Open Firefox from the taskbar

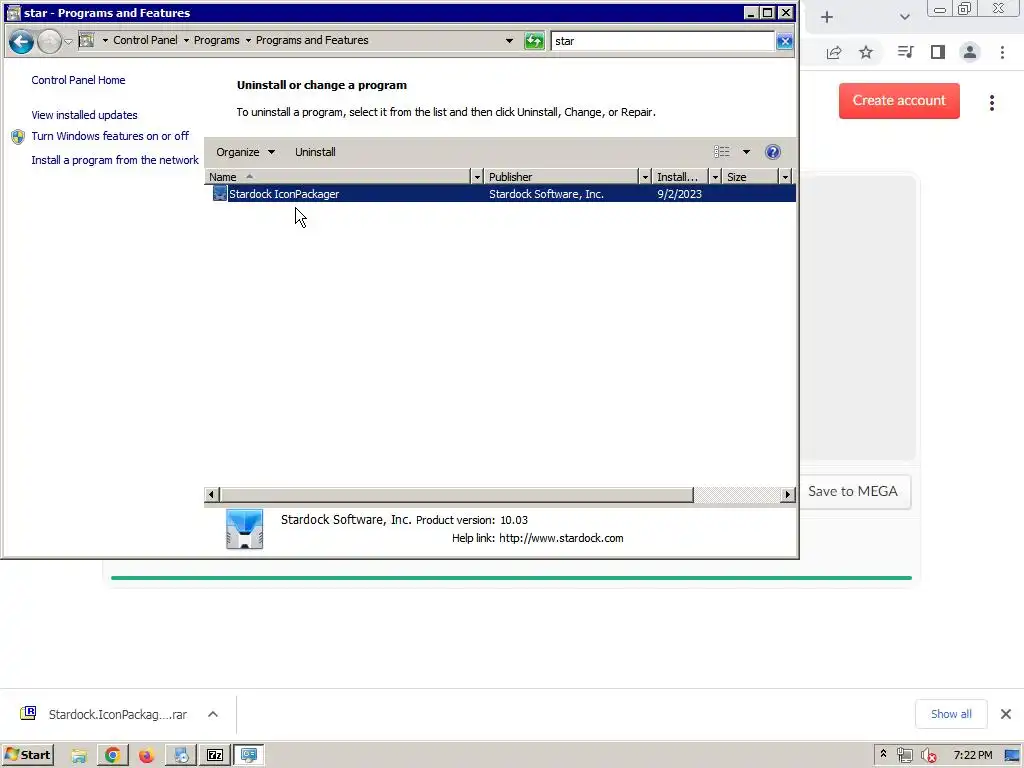click(x=146, y=756)
